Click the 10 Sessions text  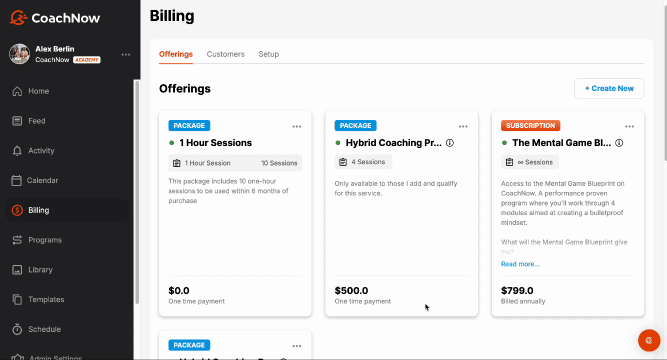pyautogui.click(x=279, y=163)
